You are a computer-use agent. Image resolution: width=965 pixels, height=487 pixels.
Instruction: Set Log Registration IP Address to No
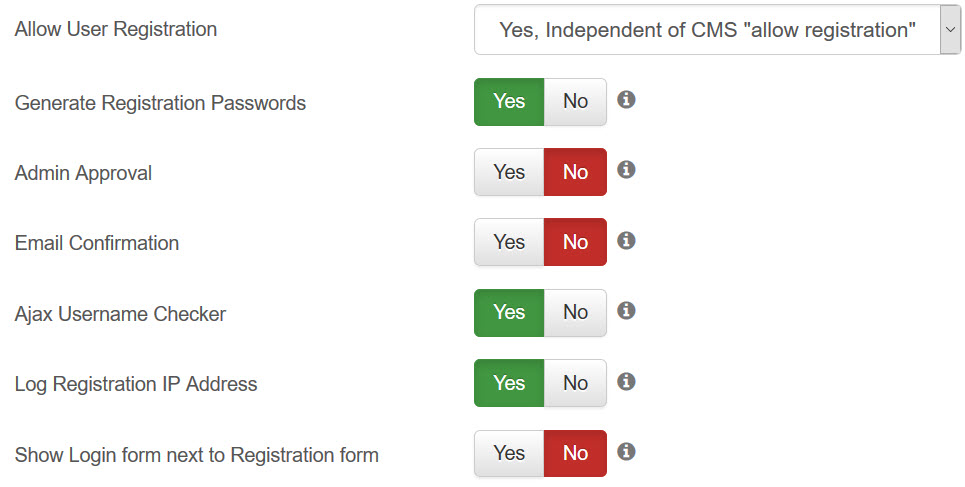click(575, 383)
